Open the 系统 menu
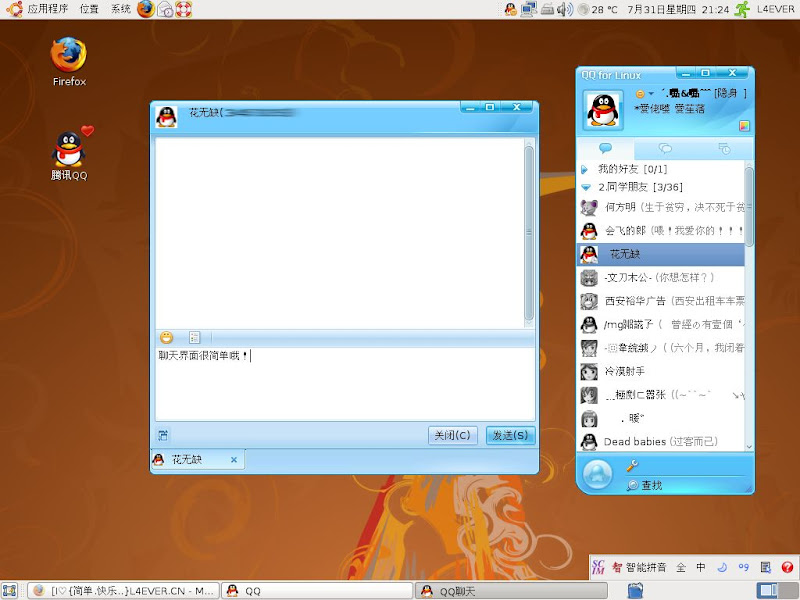 [121, 9]
